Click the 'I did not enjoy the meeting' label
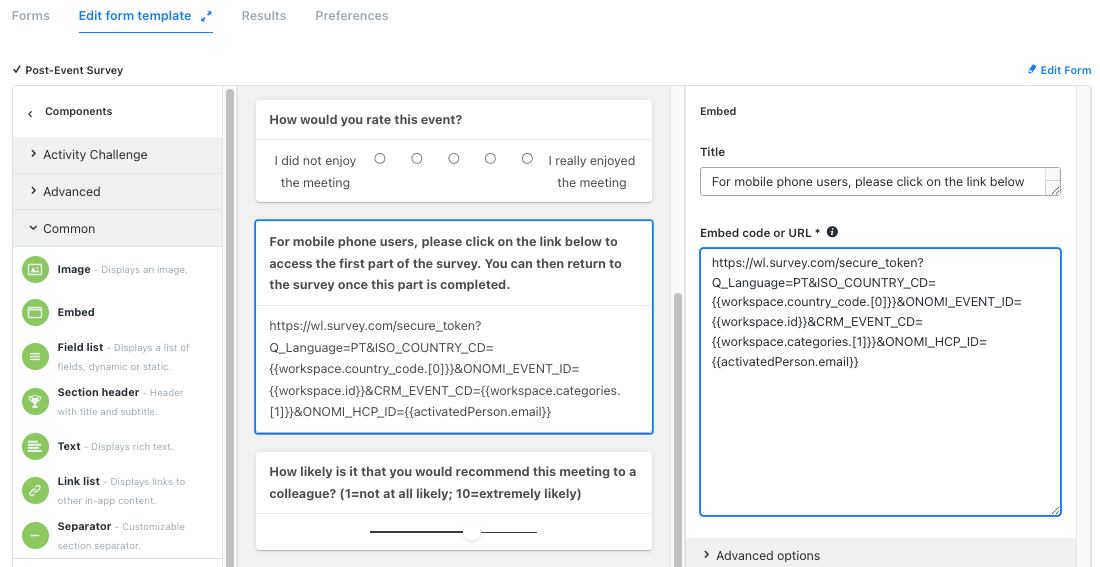This screenshot has width=1100, height=567. pyautogui.click(x=315, y=172)
